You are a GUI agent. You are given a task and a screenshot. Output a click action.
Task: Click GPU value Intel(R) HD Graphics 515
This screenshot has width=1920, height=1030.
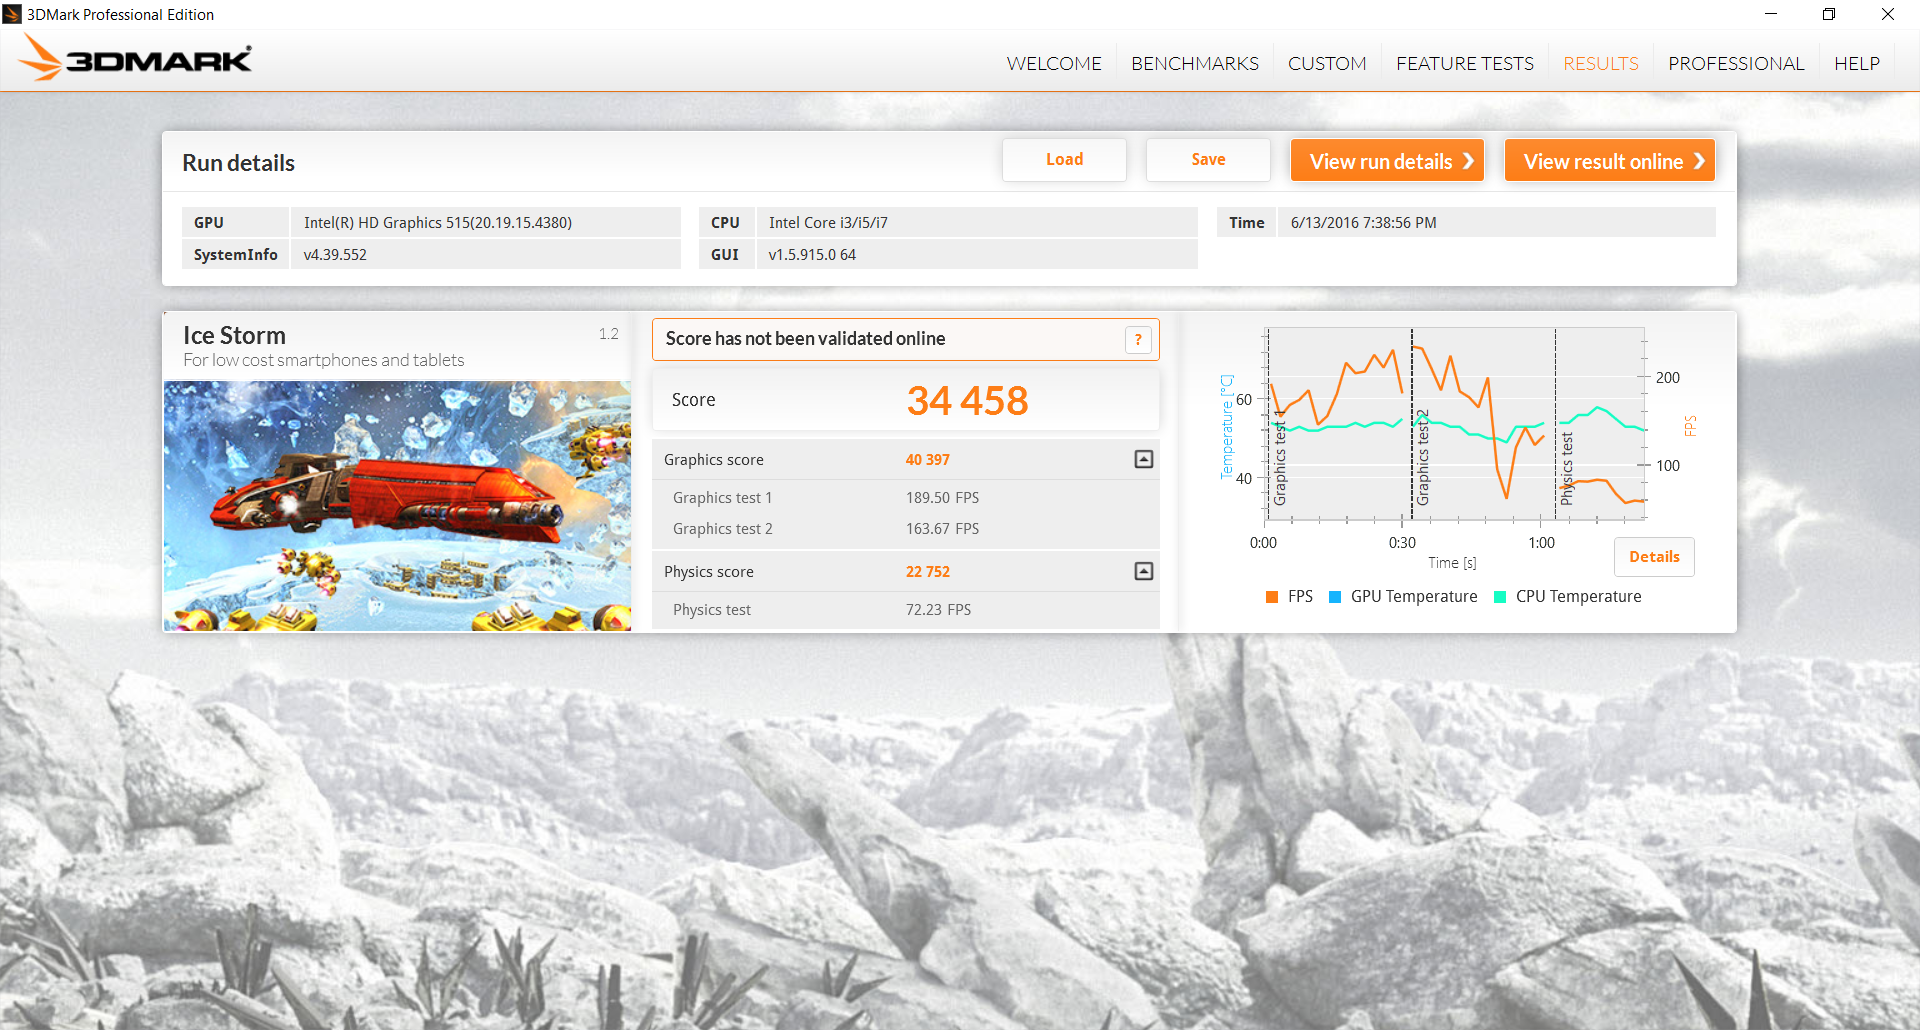438,223
